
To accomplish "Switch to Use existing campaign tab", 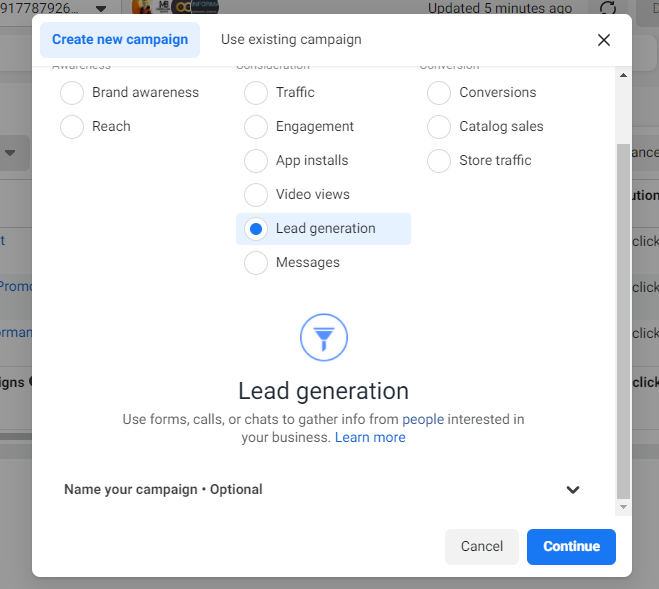I will (x=291, y=40).
